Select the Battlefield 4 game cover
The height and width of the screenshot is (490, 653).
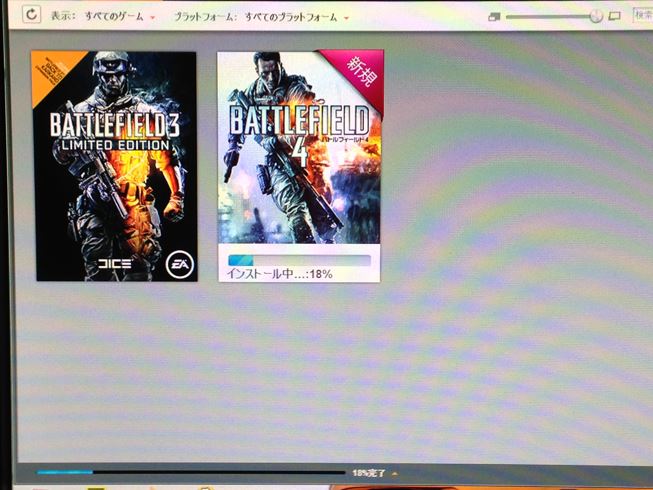(299, 147)
